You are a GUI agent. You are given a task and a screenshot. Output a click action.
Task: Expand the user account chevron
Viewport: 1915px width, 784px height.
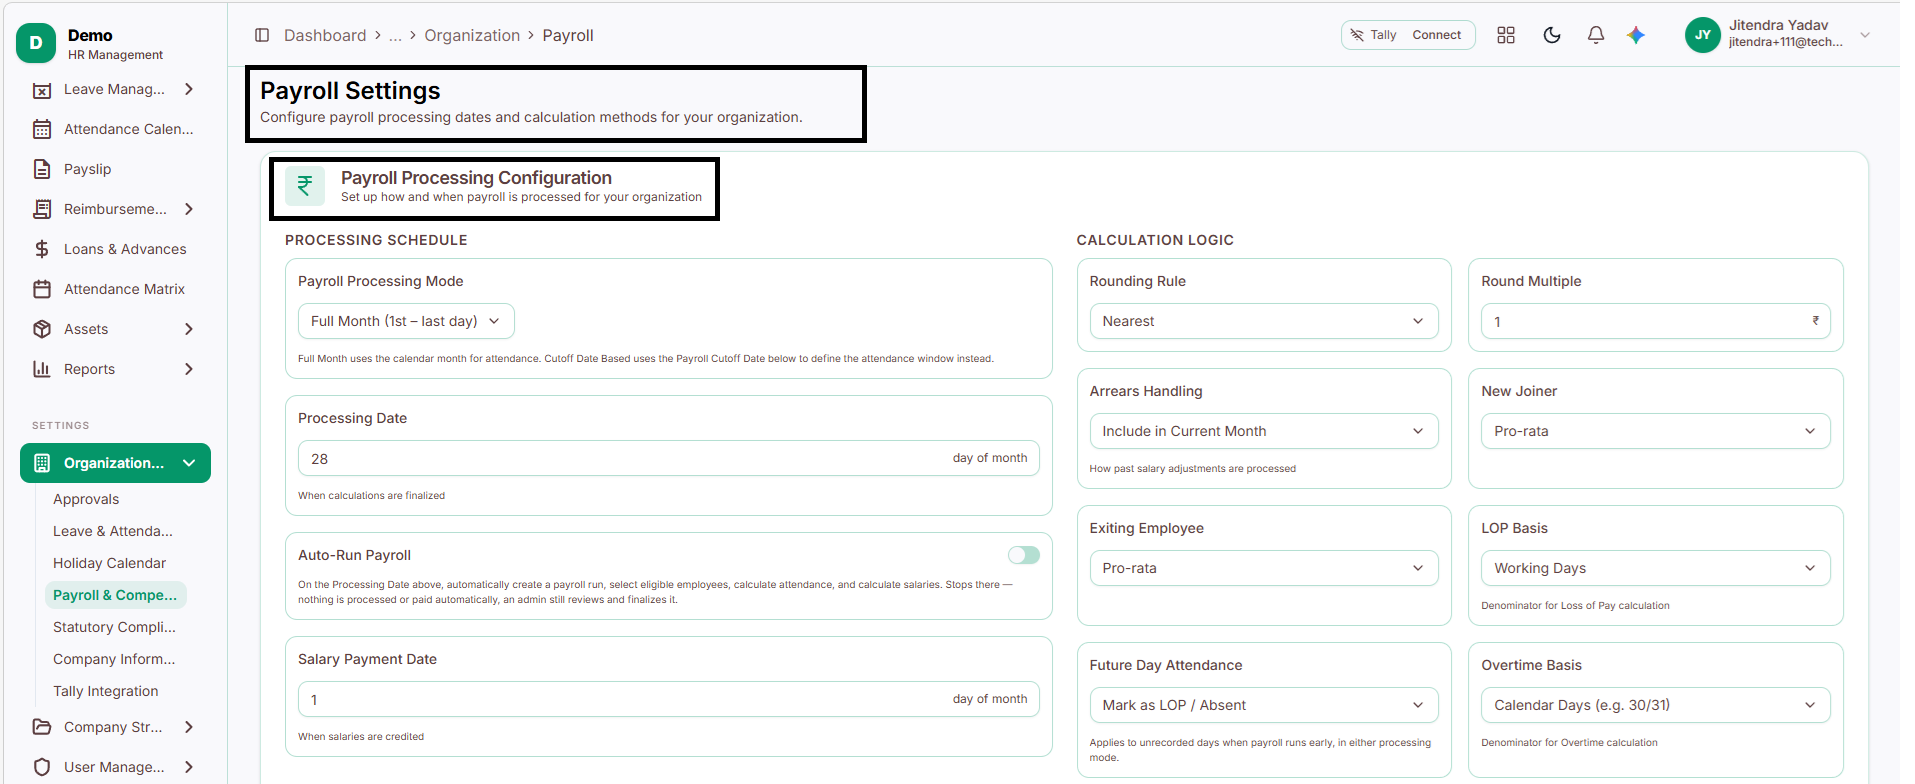1865,35
